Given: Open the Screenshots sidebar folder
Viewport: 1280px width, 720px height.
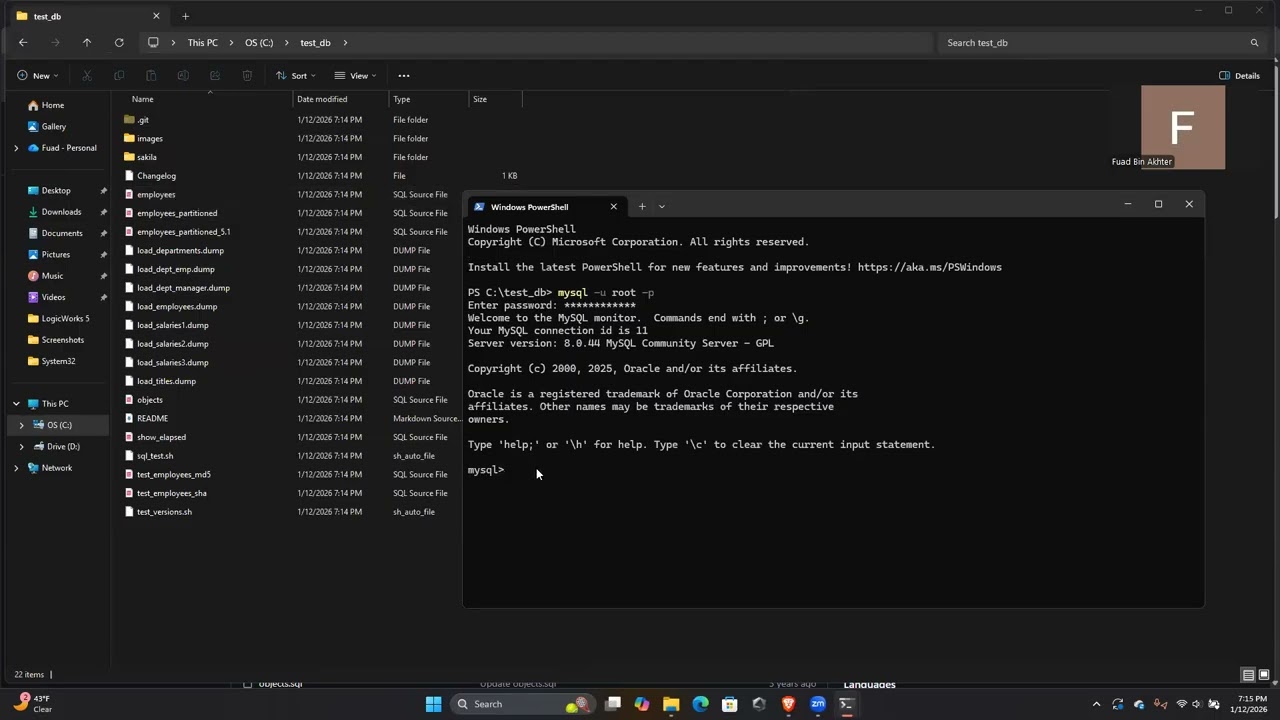Looking at the screenshot, I should click(x=63, y=340).
